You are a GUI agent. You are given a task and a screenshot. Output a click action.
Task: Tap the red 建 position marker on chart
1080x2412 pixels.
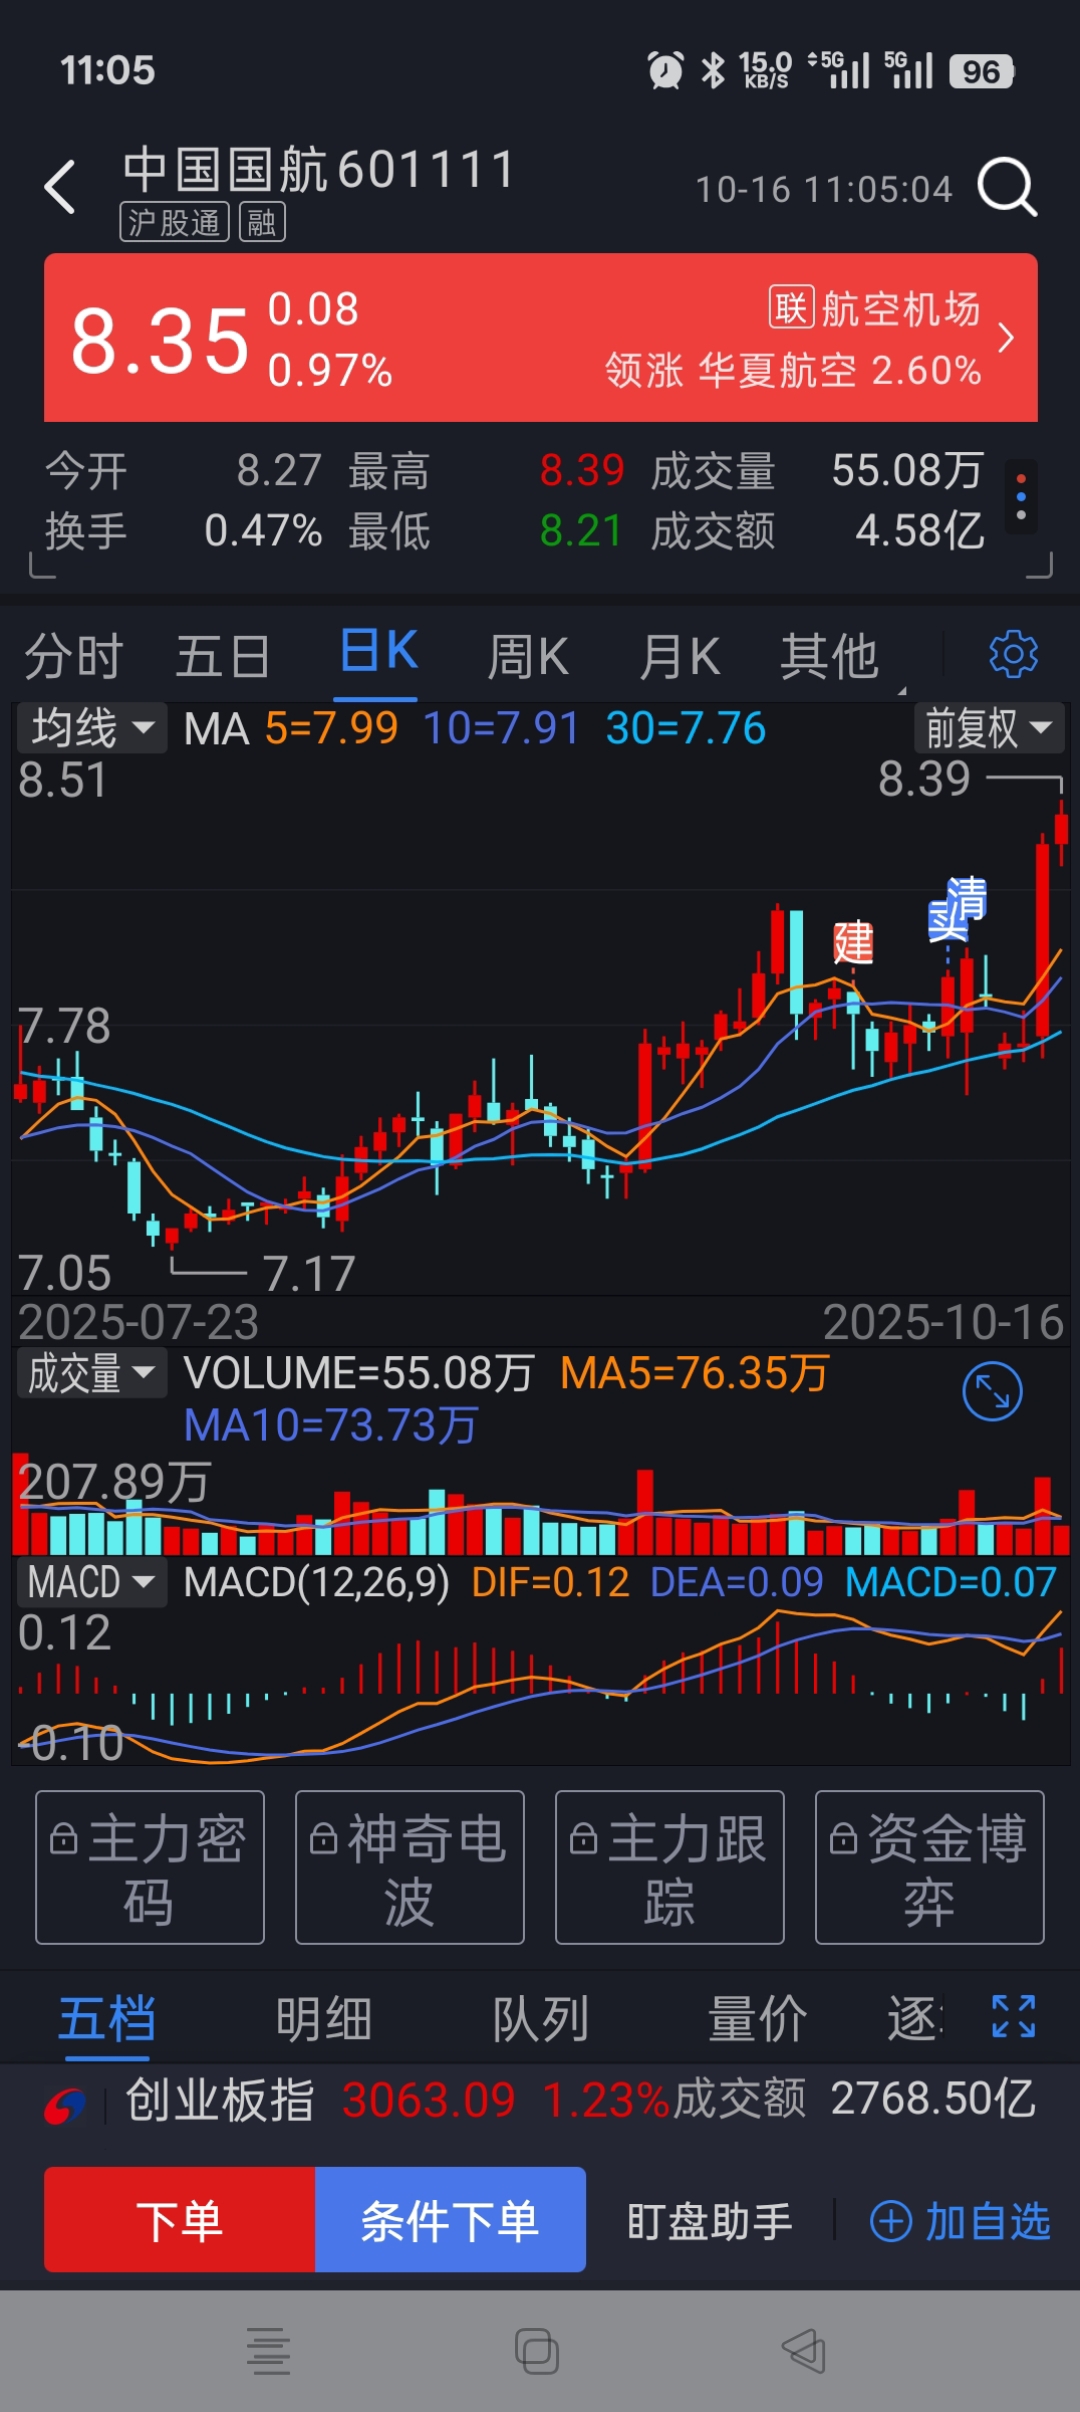tap(853, 942)
